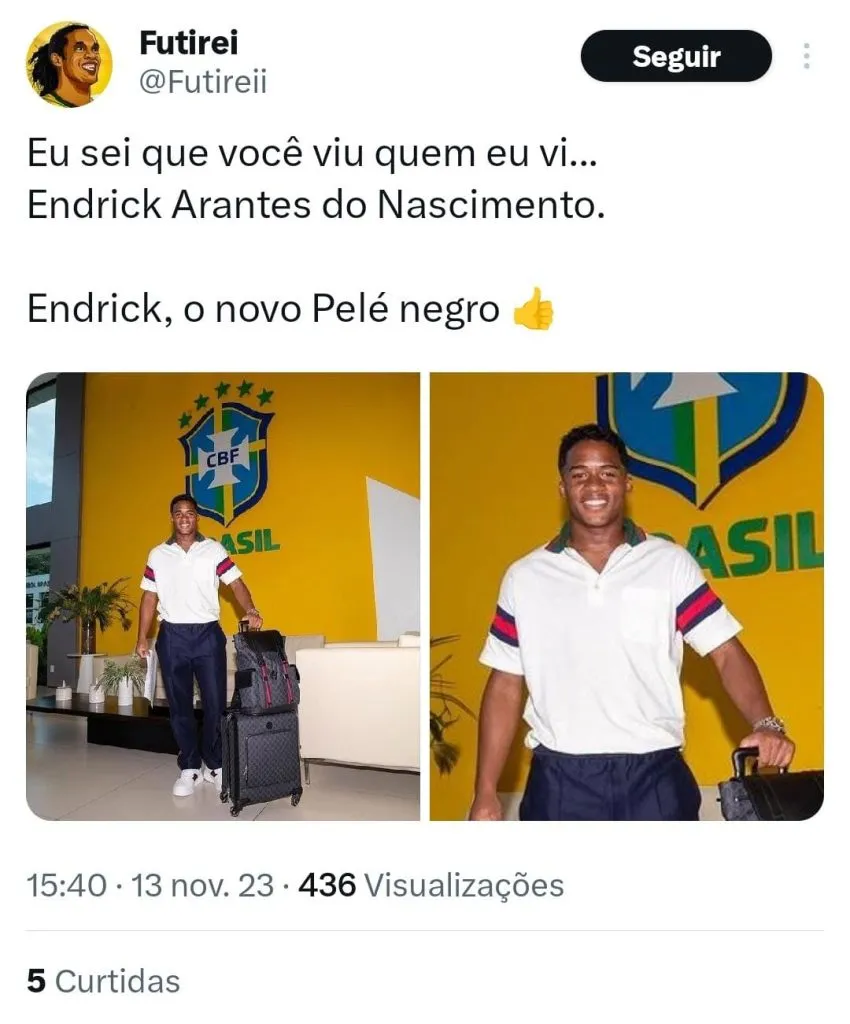The width and height of the screenshot is (850, 1024).
Task: Open the @Futireii handle link
Action: point(204,83)
